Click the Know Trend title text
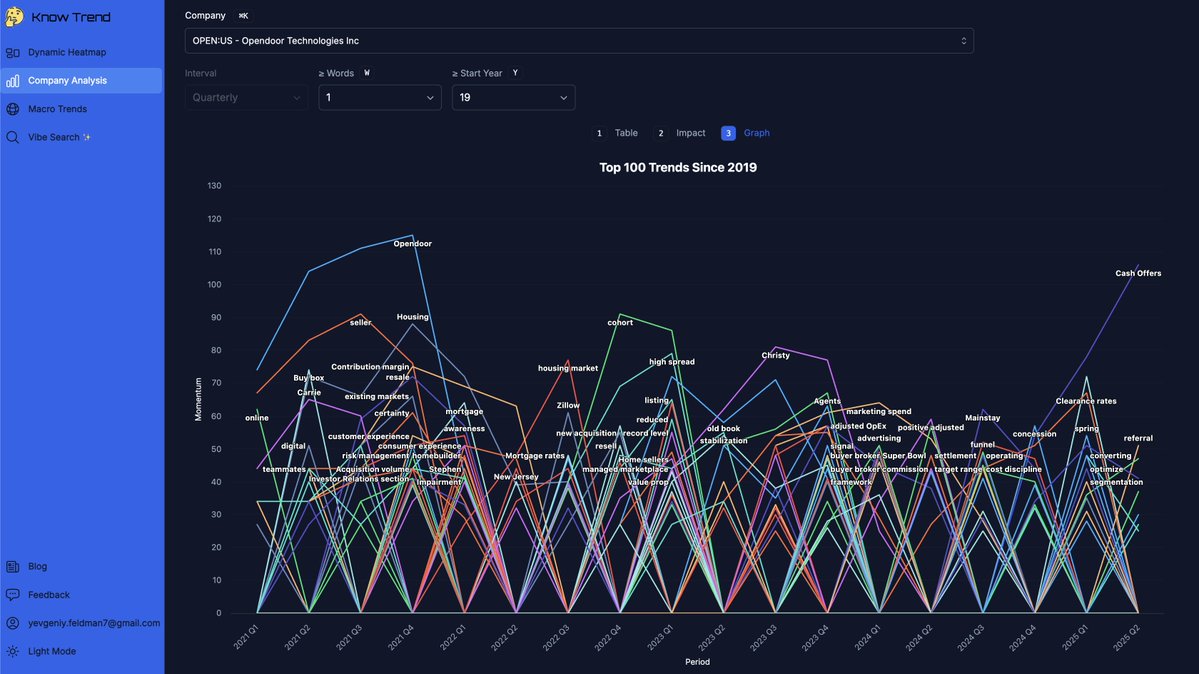Screen dimensions: 1199x674 click(71, 17)
